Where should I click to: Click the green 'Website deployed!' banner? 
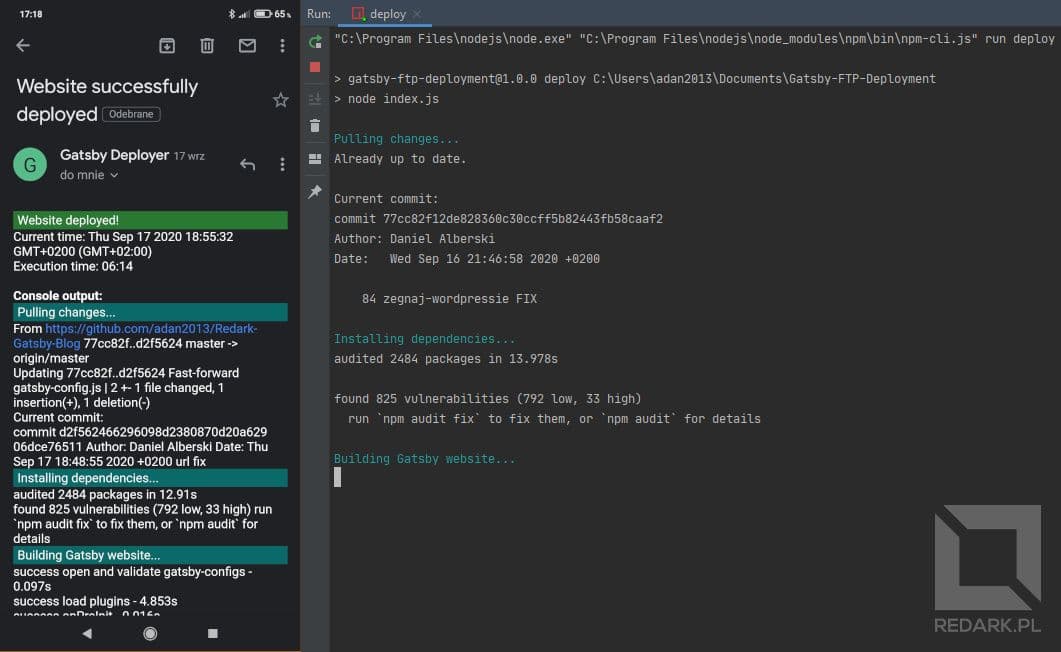tap(150, 220)
